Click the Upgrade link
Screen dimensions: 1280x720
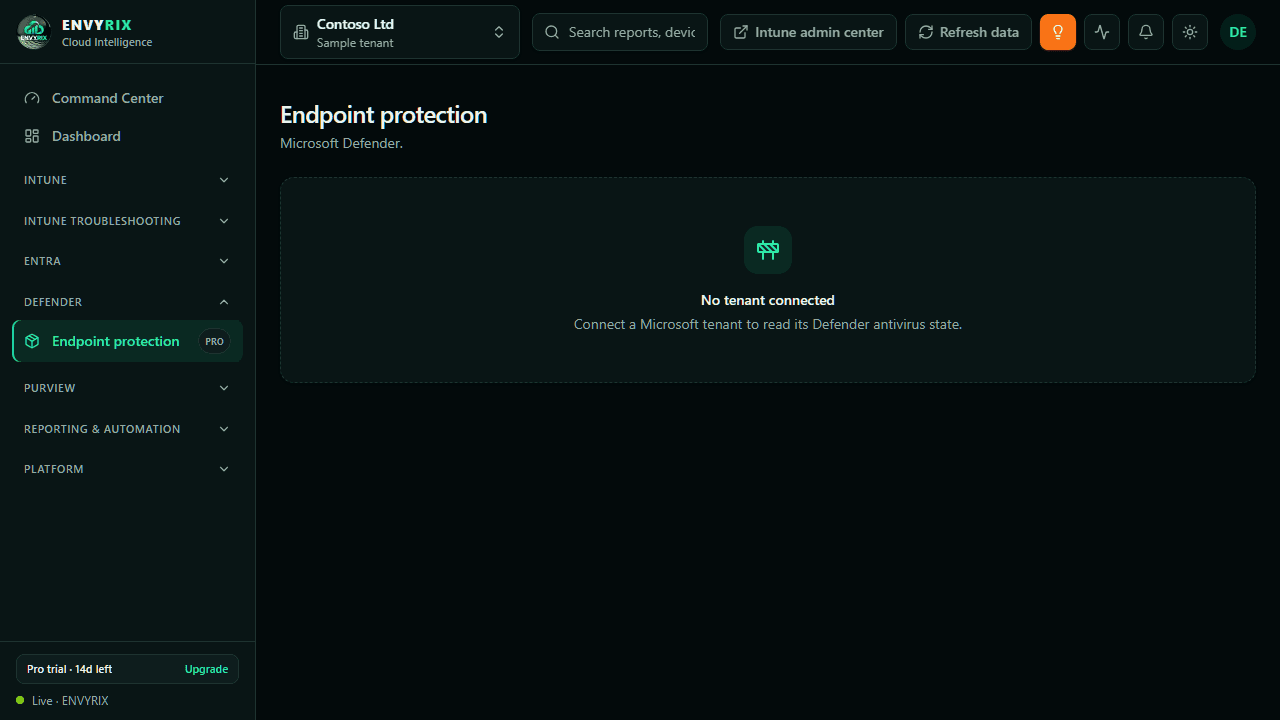click(206, 669)
